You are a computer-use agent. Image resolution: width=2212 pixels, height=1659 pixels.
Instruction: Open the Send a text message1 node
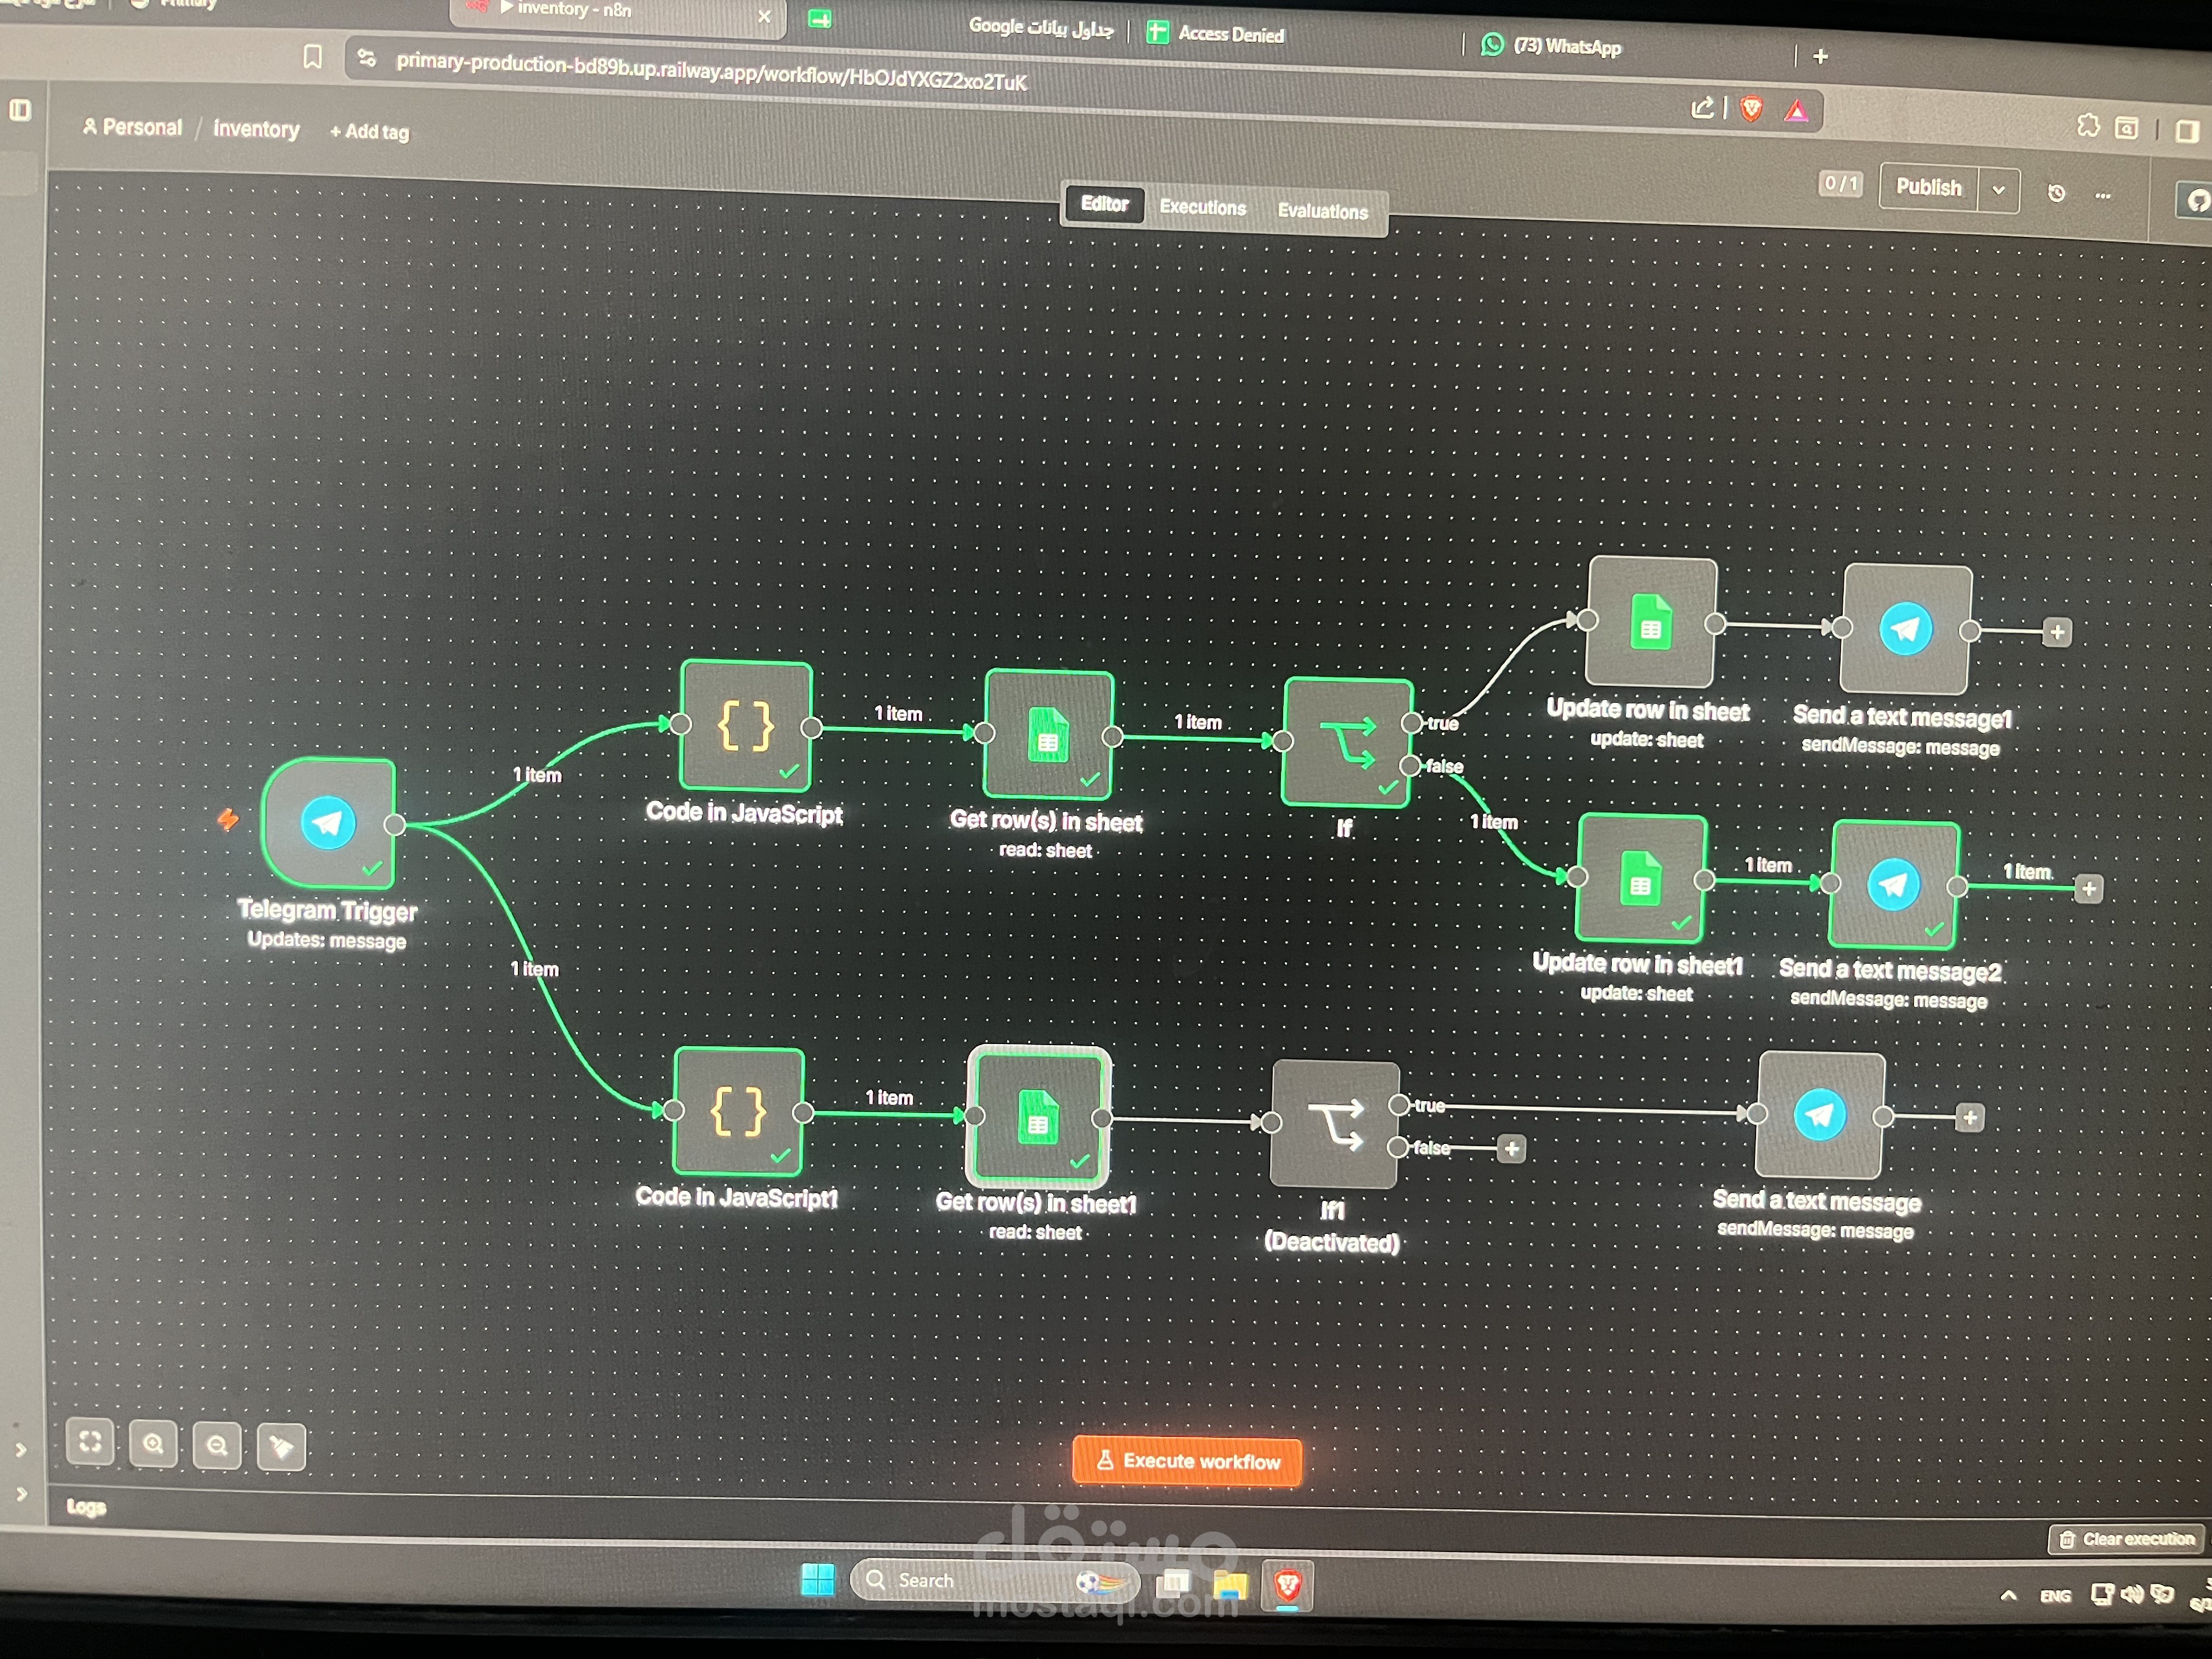[1906, 629]
